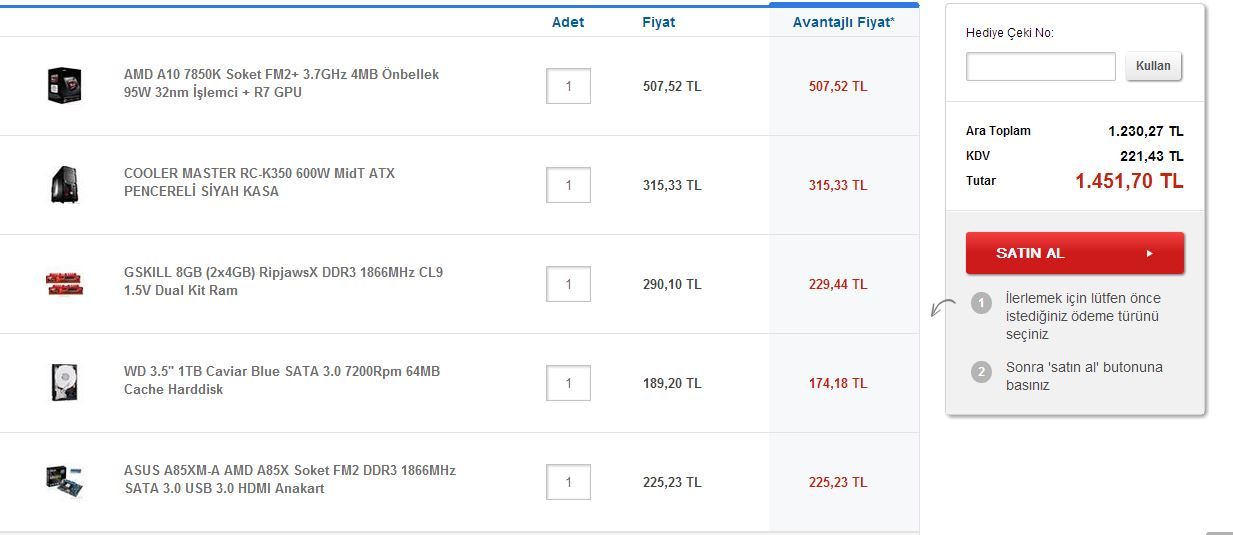Click the Hediye Çeki No input field

(x=1040, y=67)
